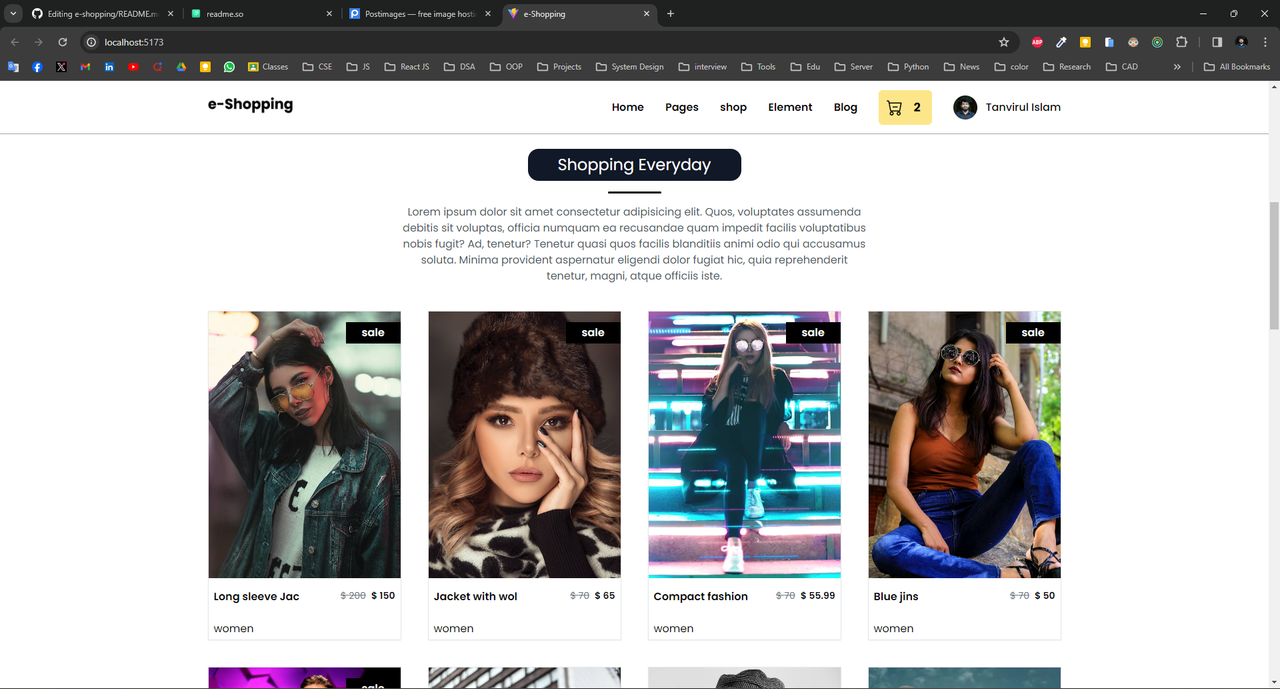The height and width of the screenshot is (689, 1280).
Task: Close the readme.so tab
Action: pyautogui.click(x=329, y=14)
